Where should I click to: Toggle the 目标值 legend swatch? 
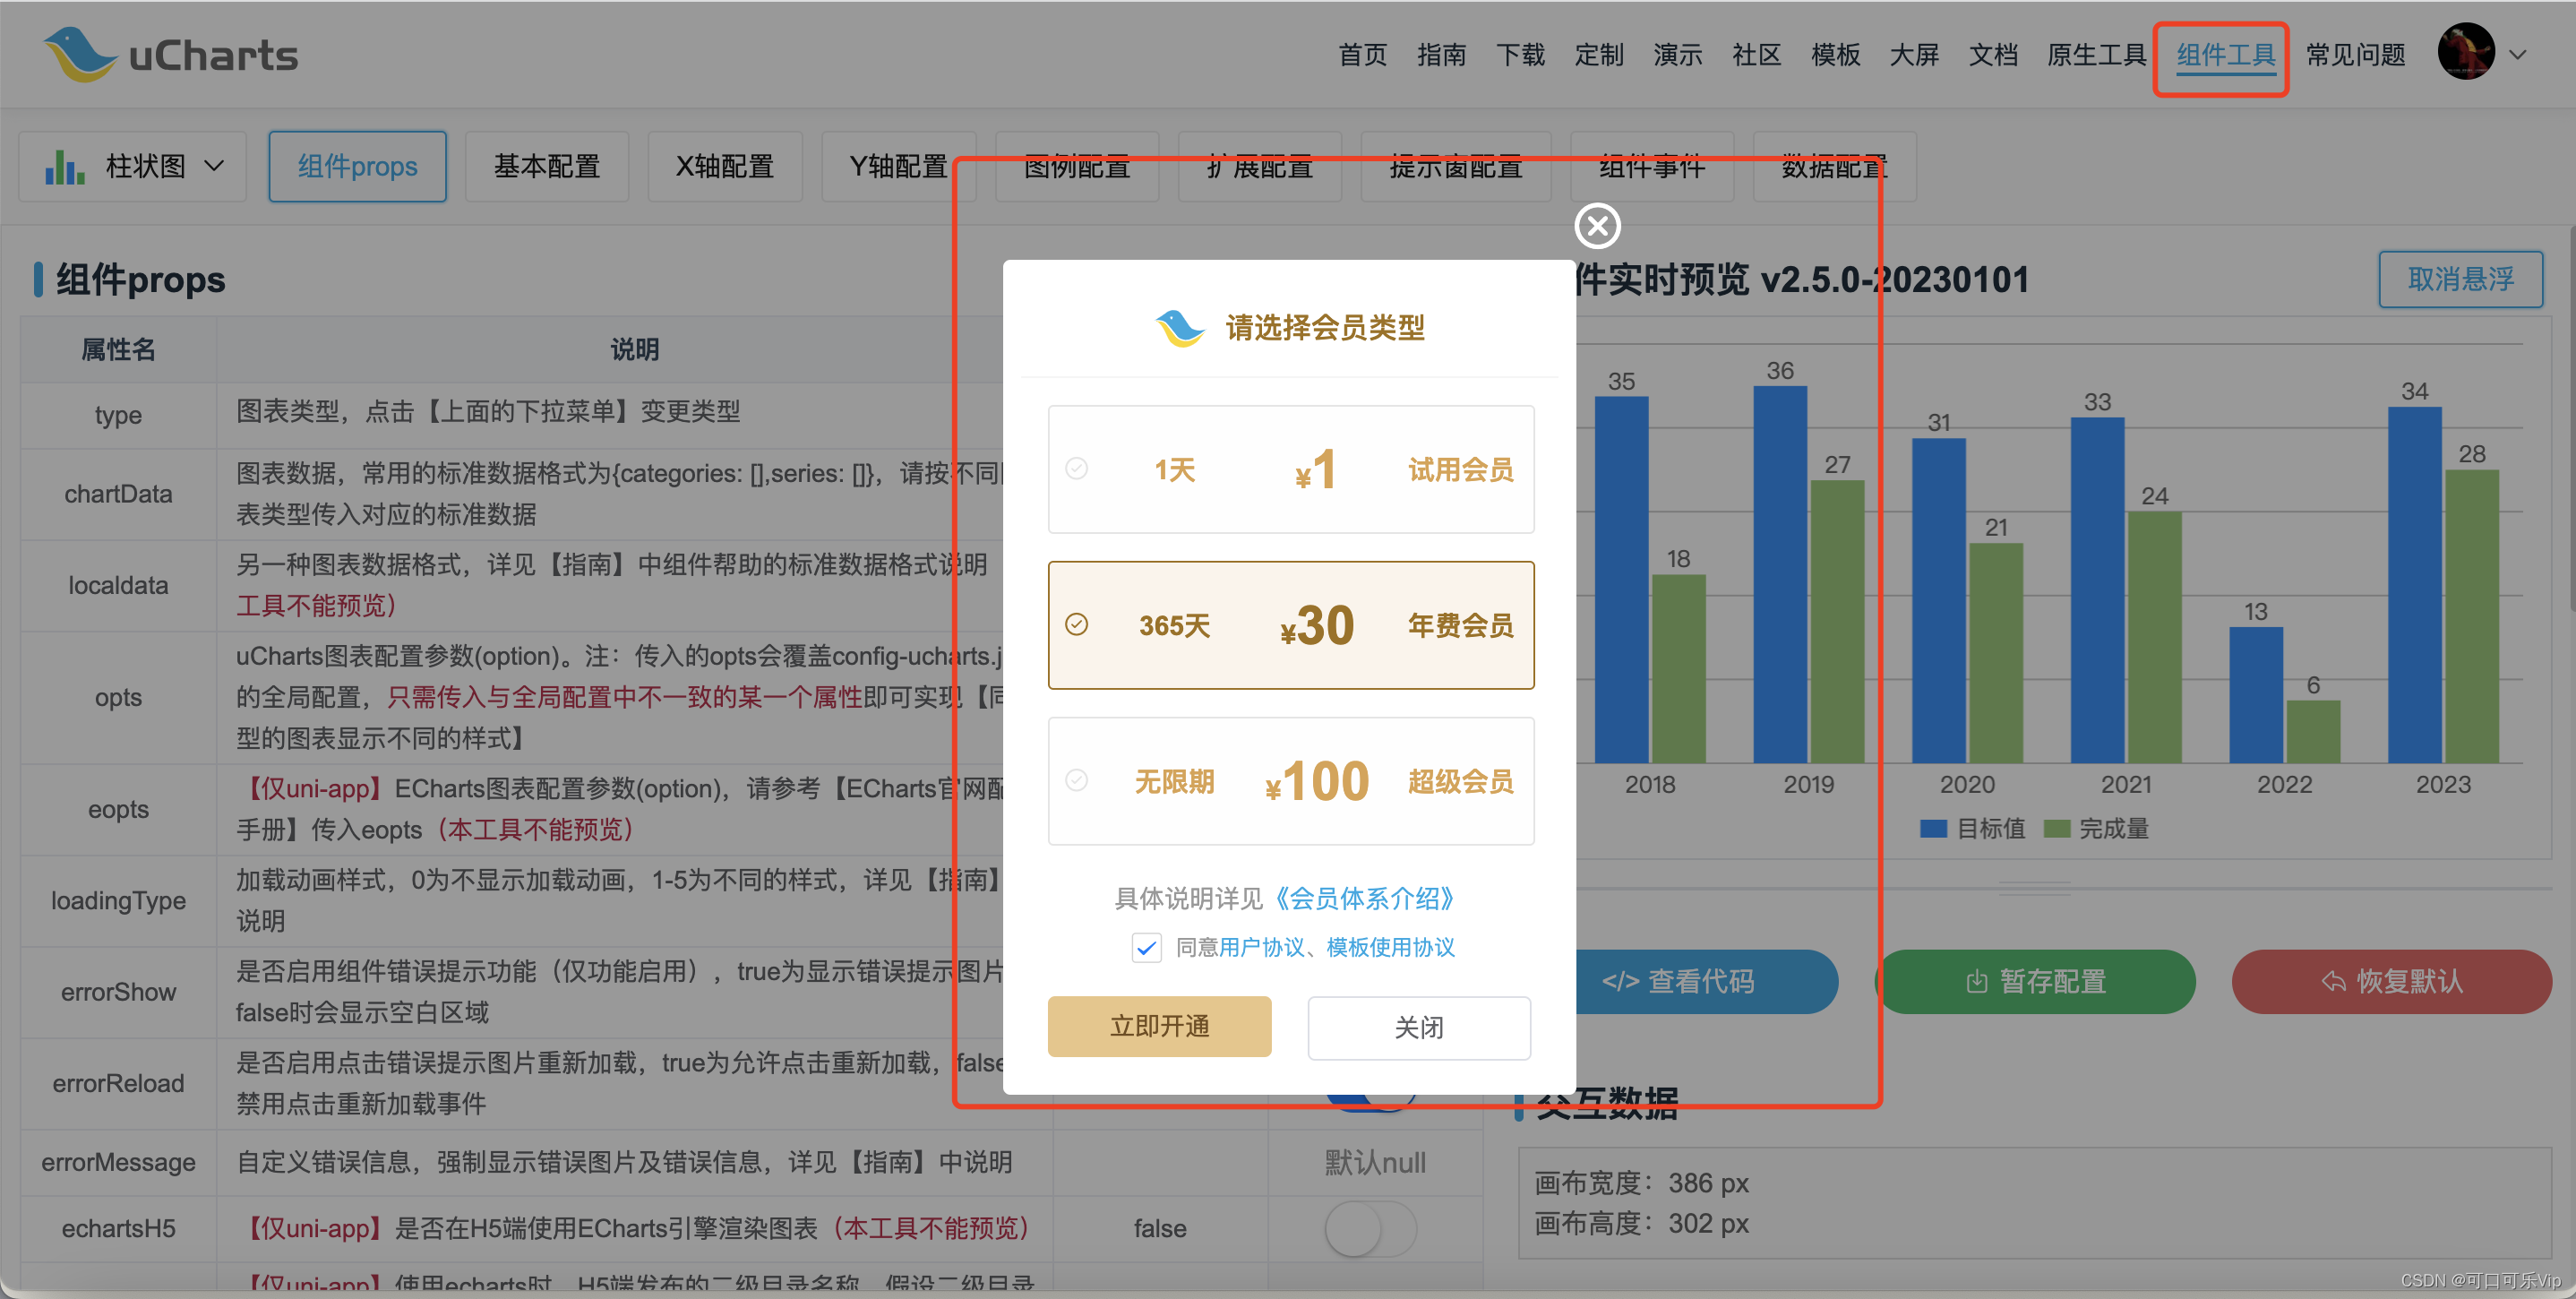(x=1933, y=828)
